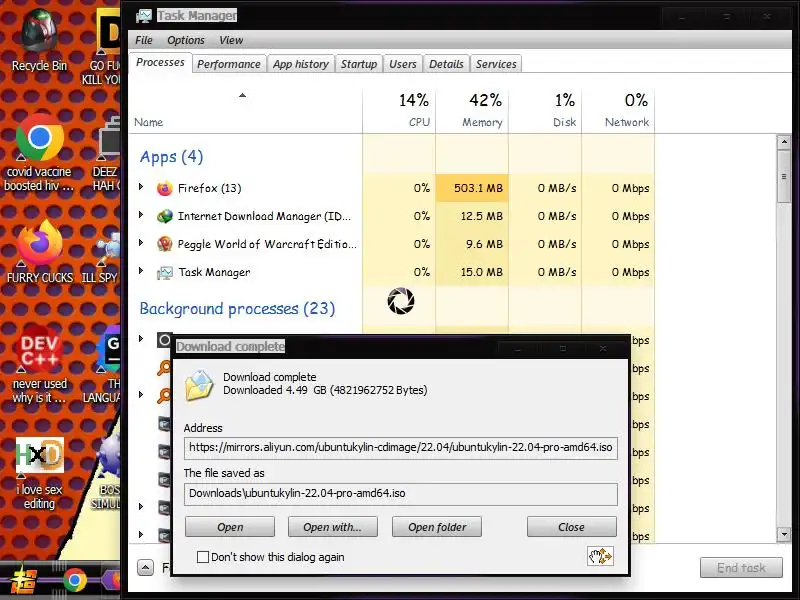This screenshot has height=600, width=800.
Task: Click the scrollbar down arrow in Task Manager
Action: click(x=784, y=534)
